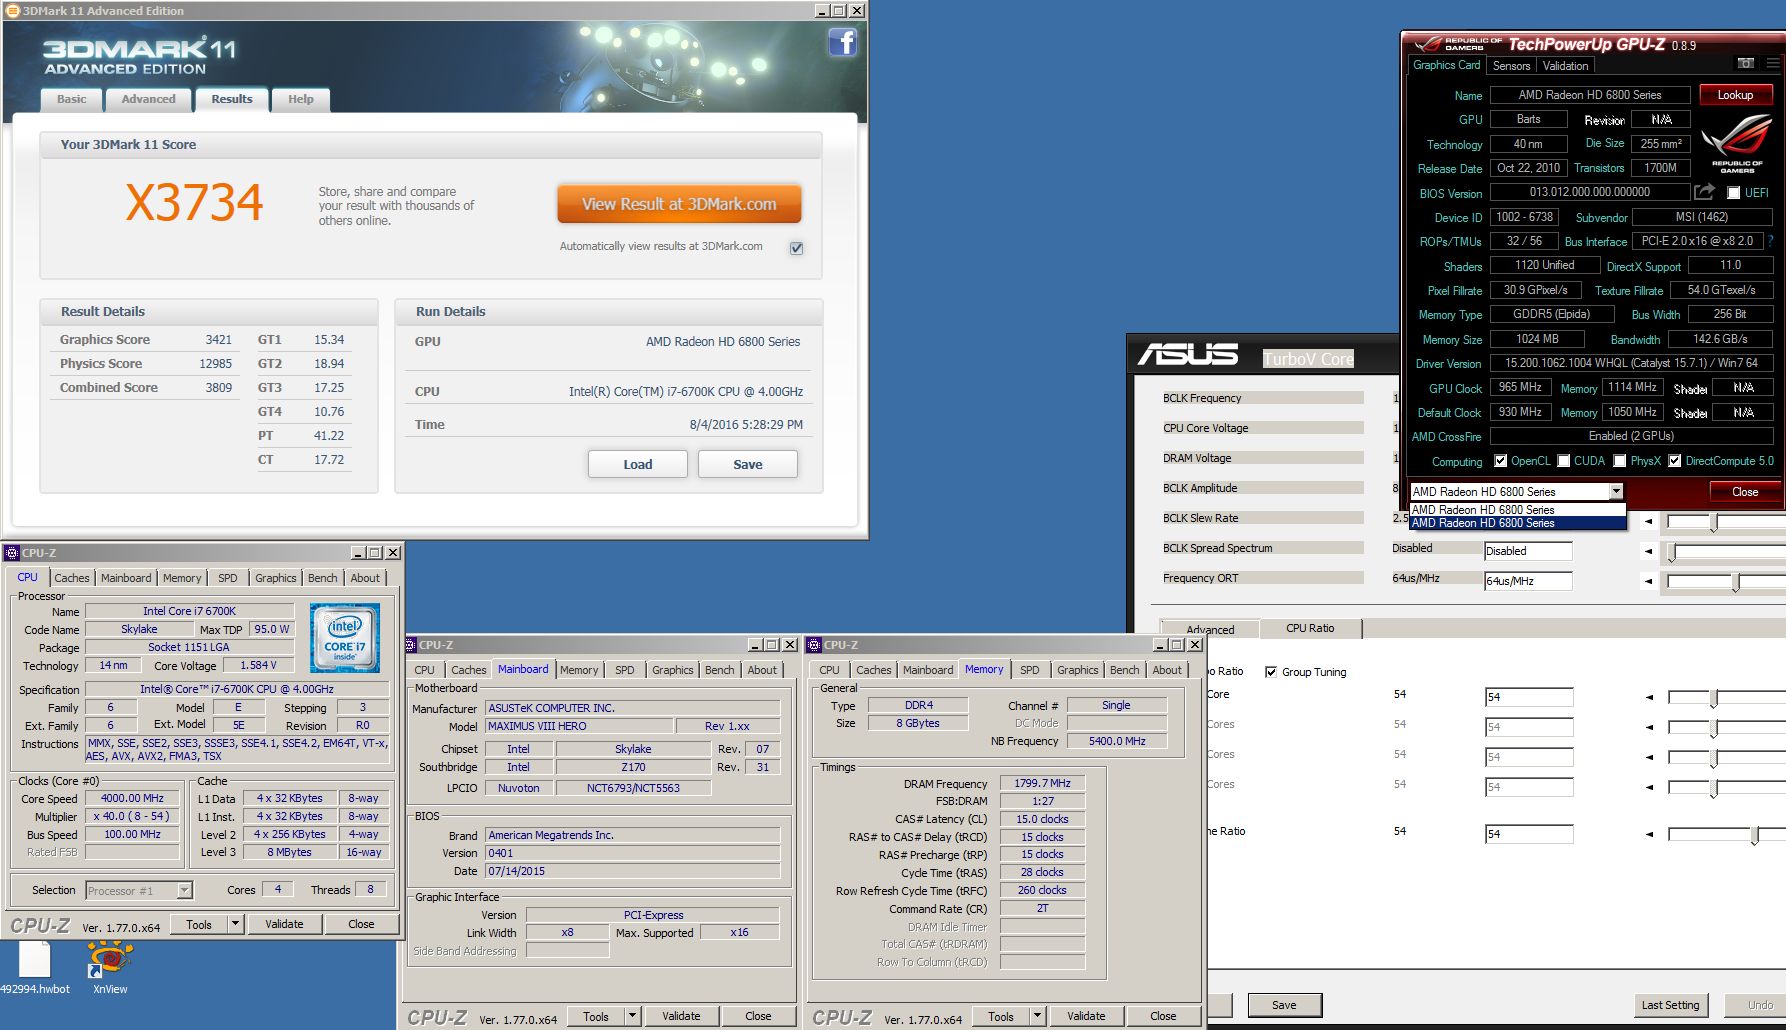Image resolution: width=1786 pixels, height=1030 pixels.
Task: Switch to Advanced tab in 3DMark
Action: coord(148,99)
